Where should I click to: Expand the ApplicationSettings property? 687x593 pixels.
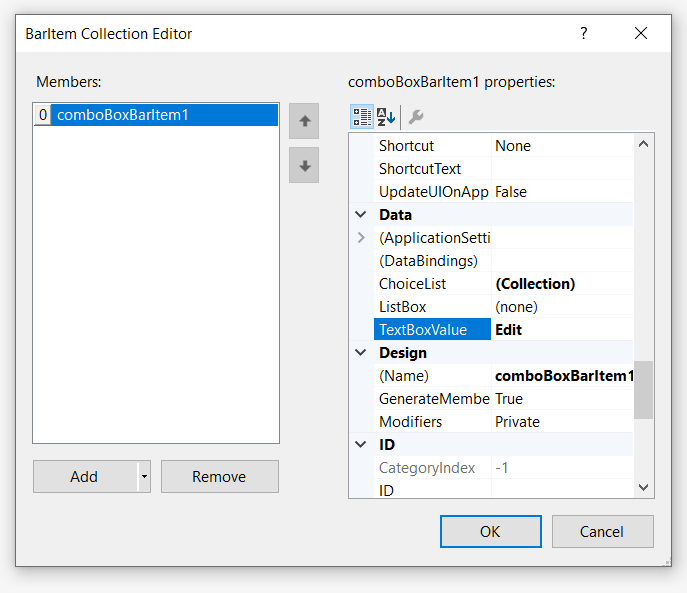tap(361, 238)
